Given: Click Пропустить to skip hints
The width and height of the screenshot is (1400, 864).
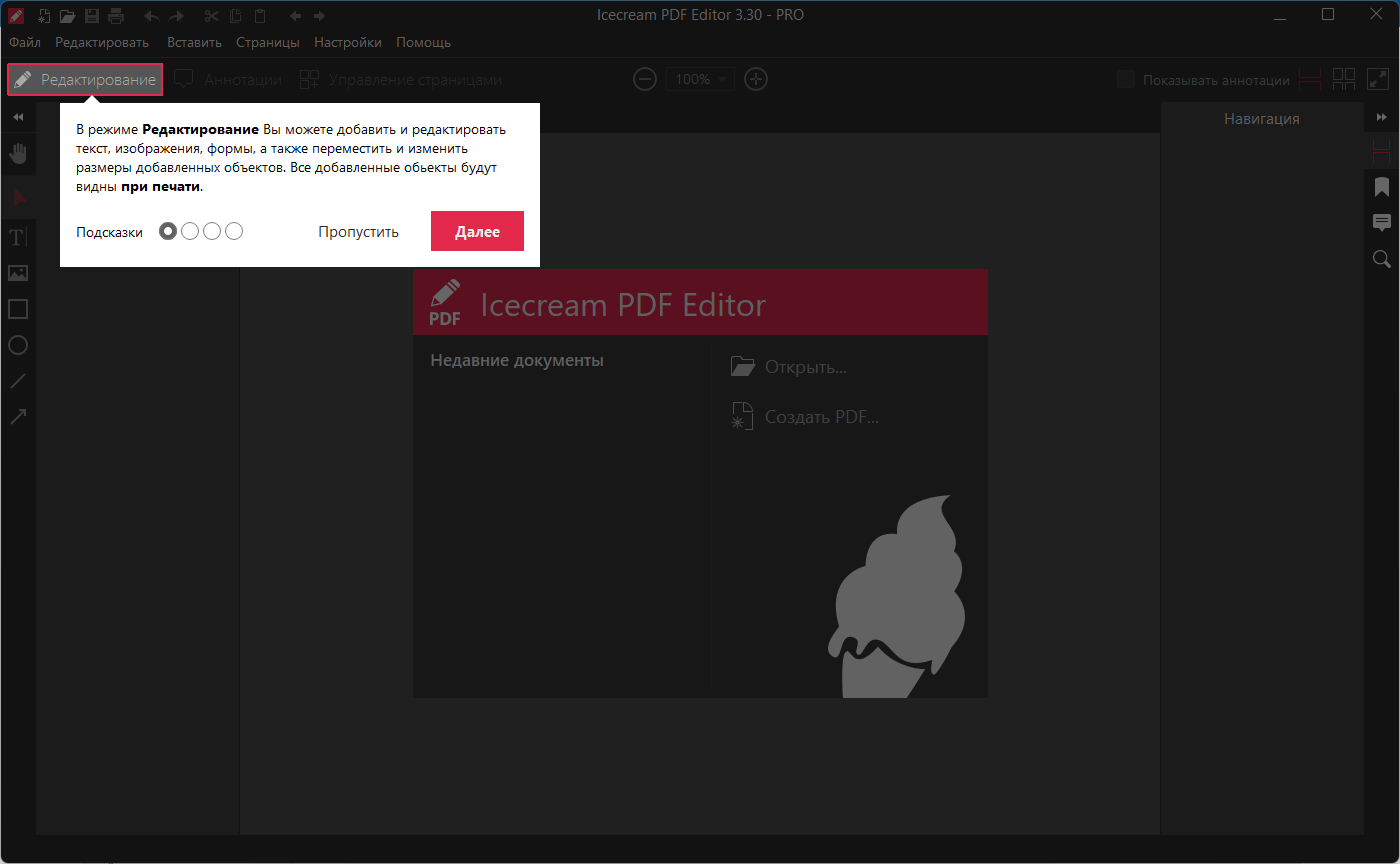Looking at the screenshot, I should pos(358,232).
